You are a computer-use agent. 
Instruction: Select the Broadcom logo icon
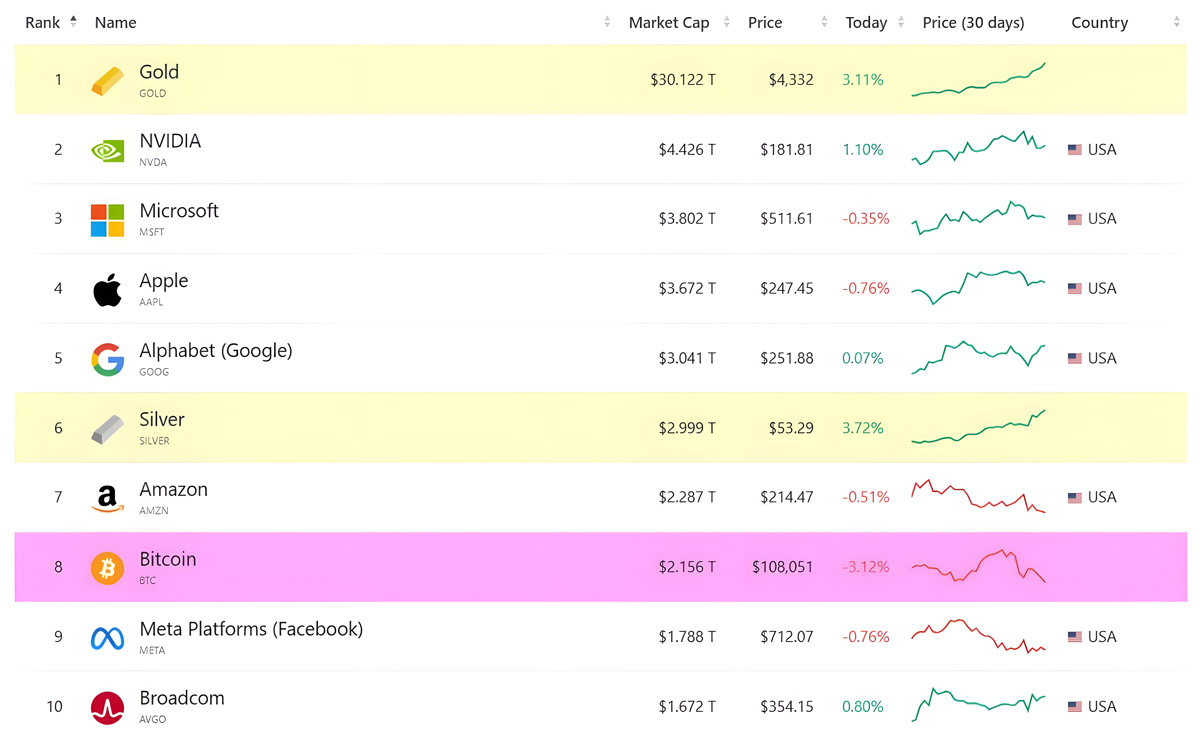(107, 705)
